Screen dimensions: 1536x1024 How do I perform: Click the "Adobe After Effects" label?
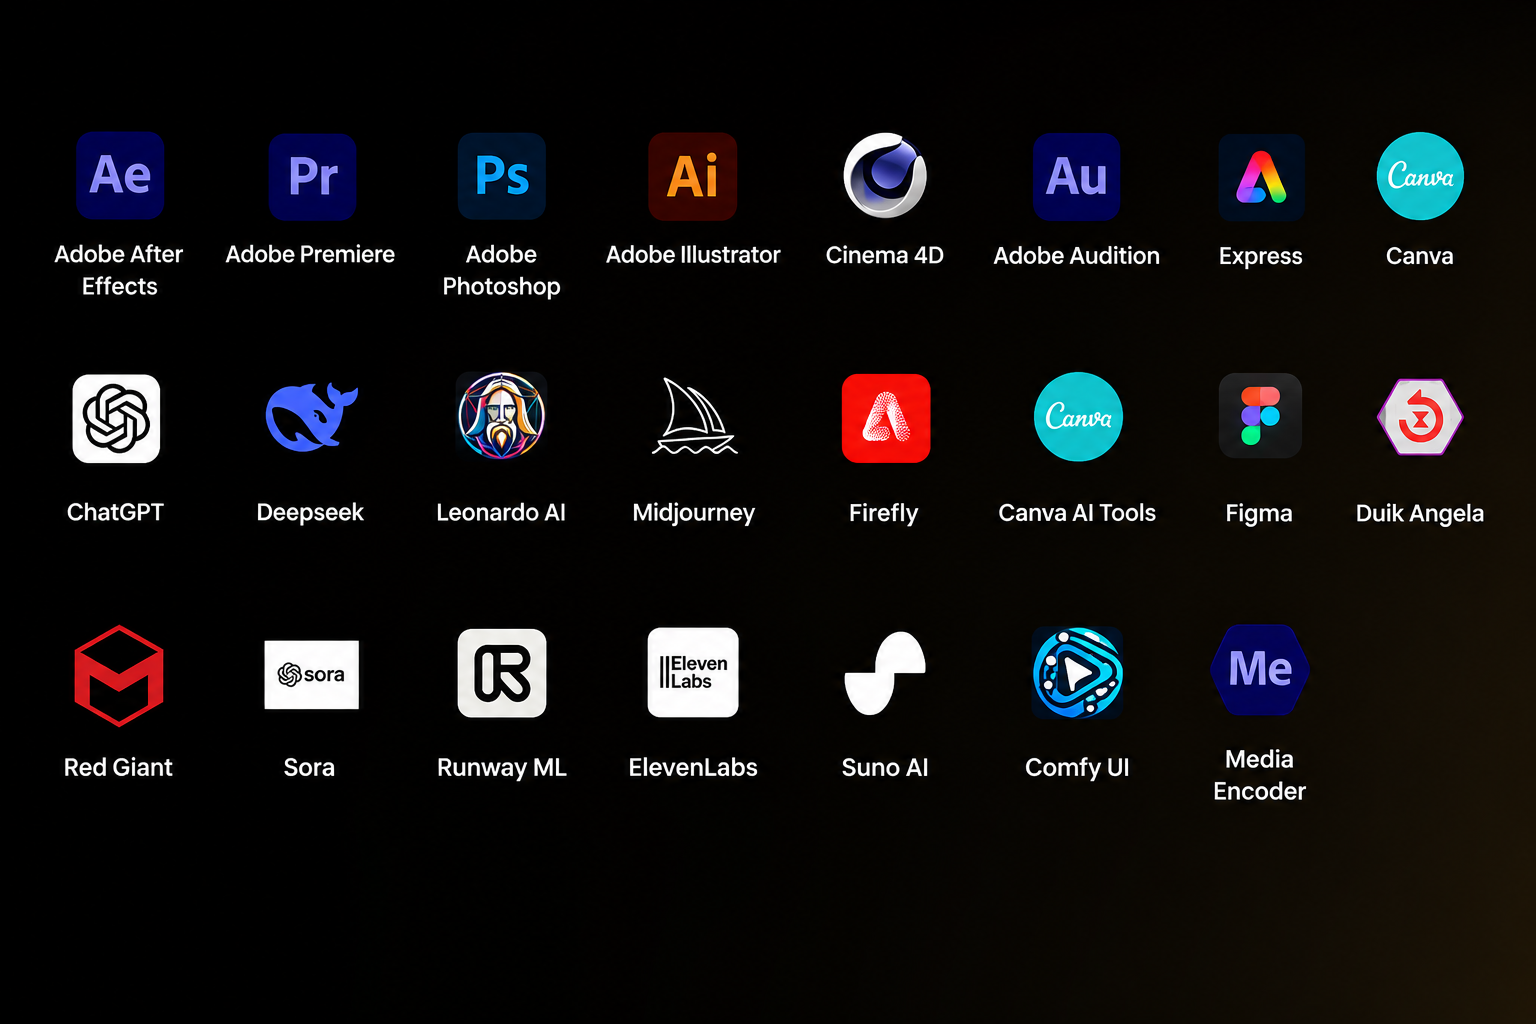pos(119,270)
